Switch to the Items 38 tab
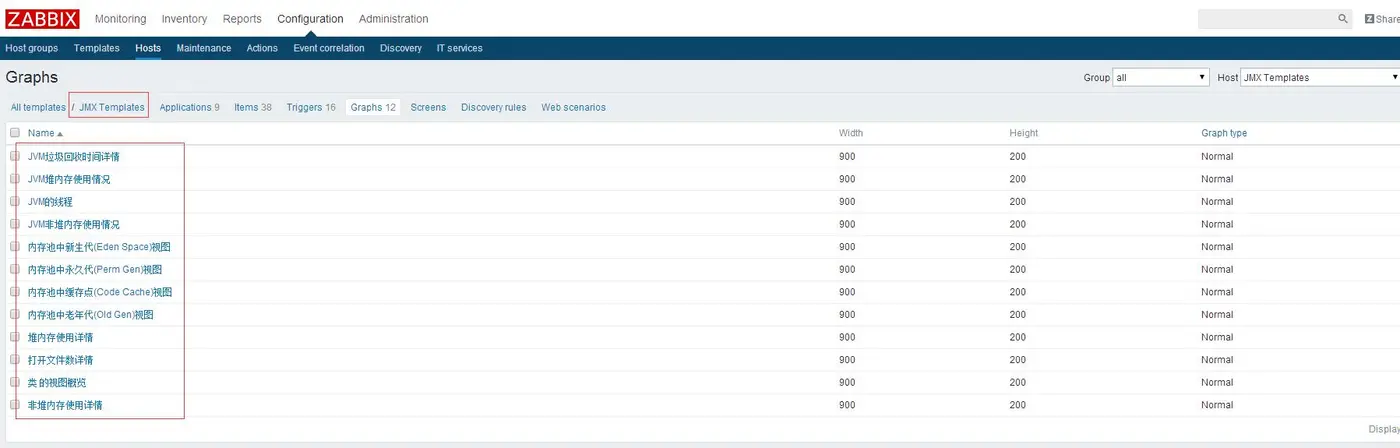 253,107
